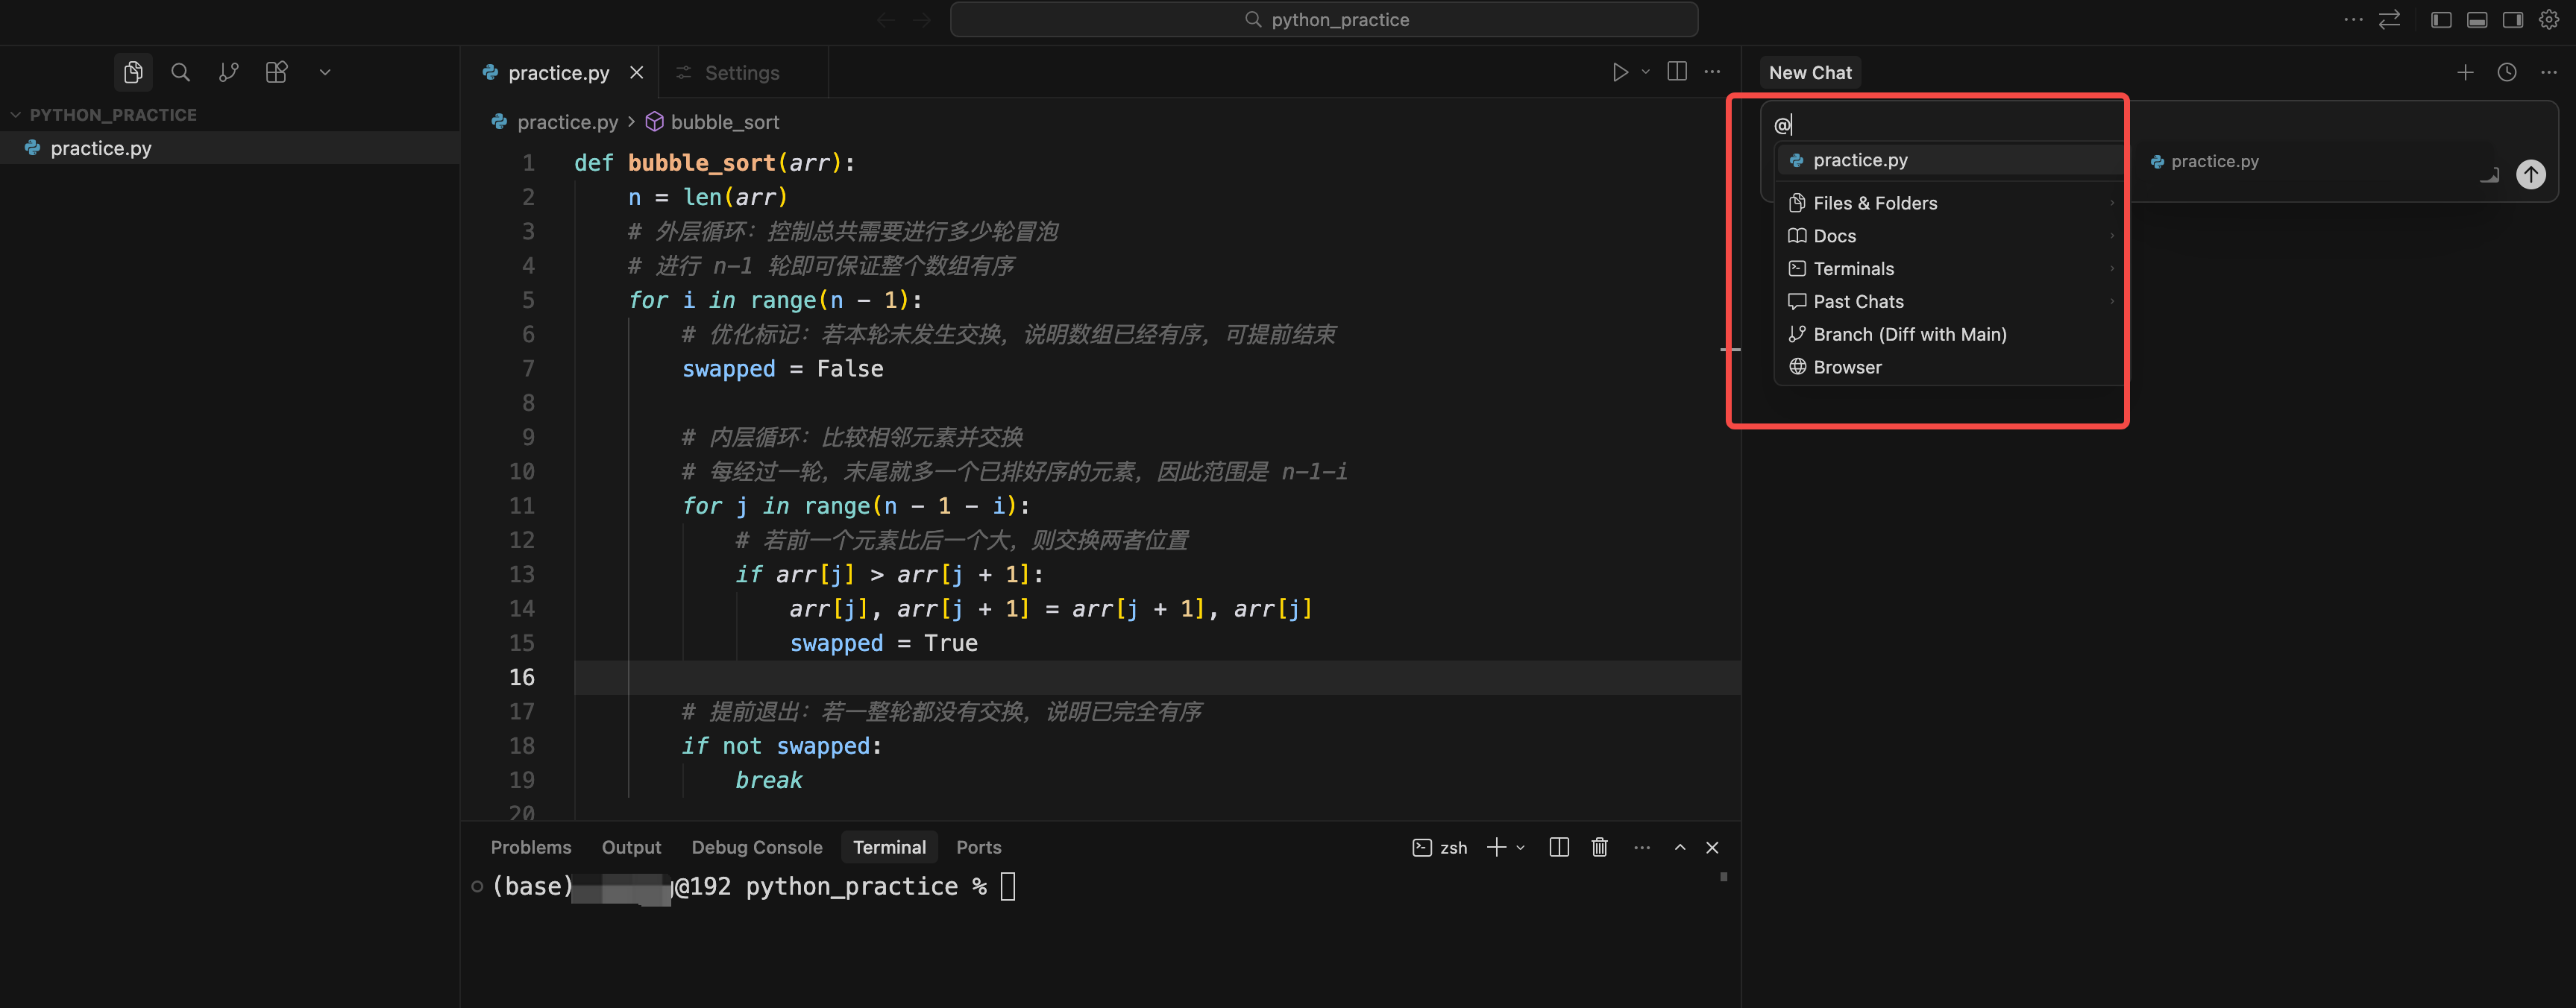The width and height of the screenshot is (2576, 1008).
Task: Toggle the bottom panel visibility
Action: coord(2477,20)
